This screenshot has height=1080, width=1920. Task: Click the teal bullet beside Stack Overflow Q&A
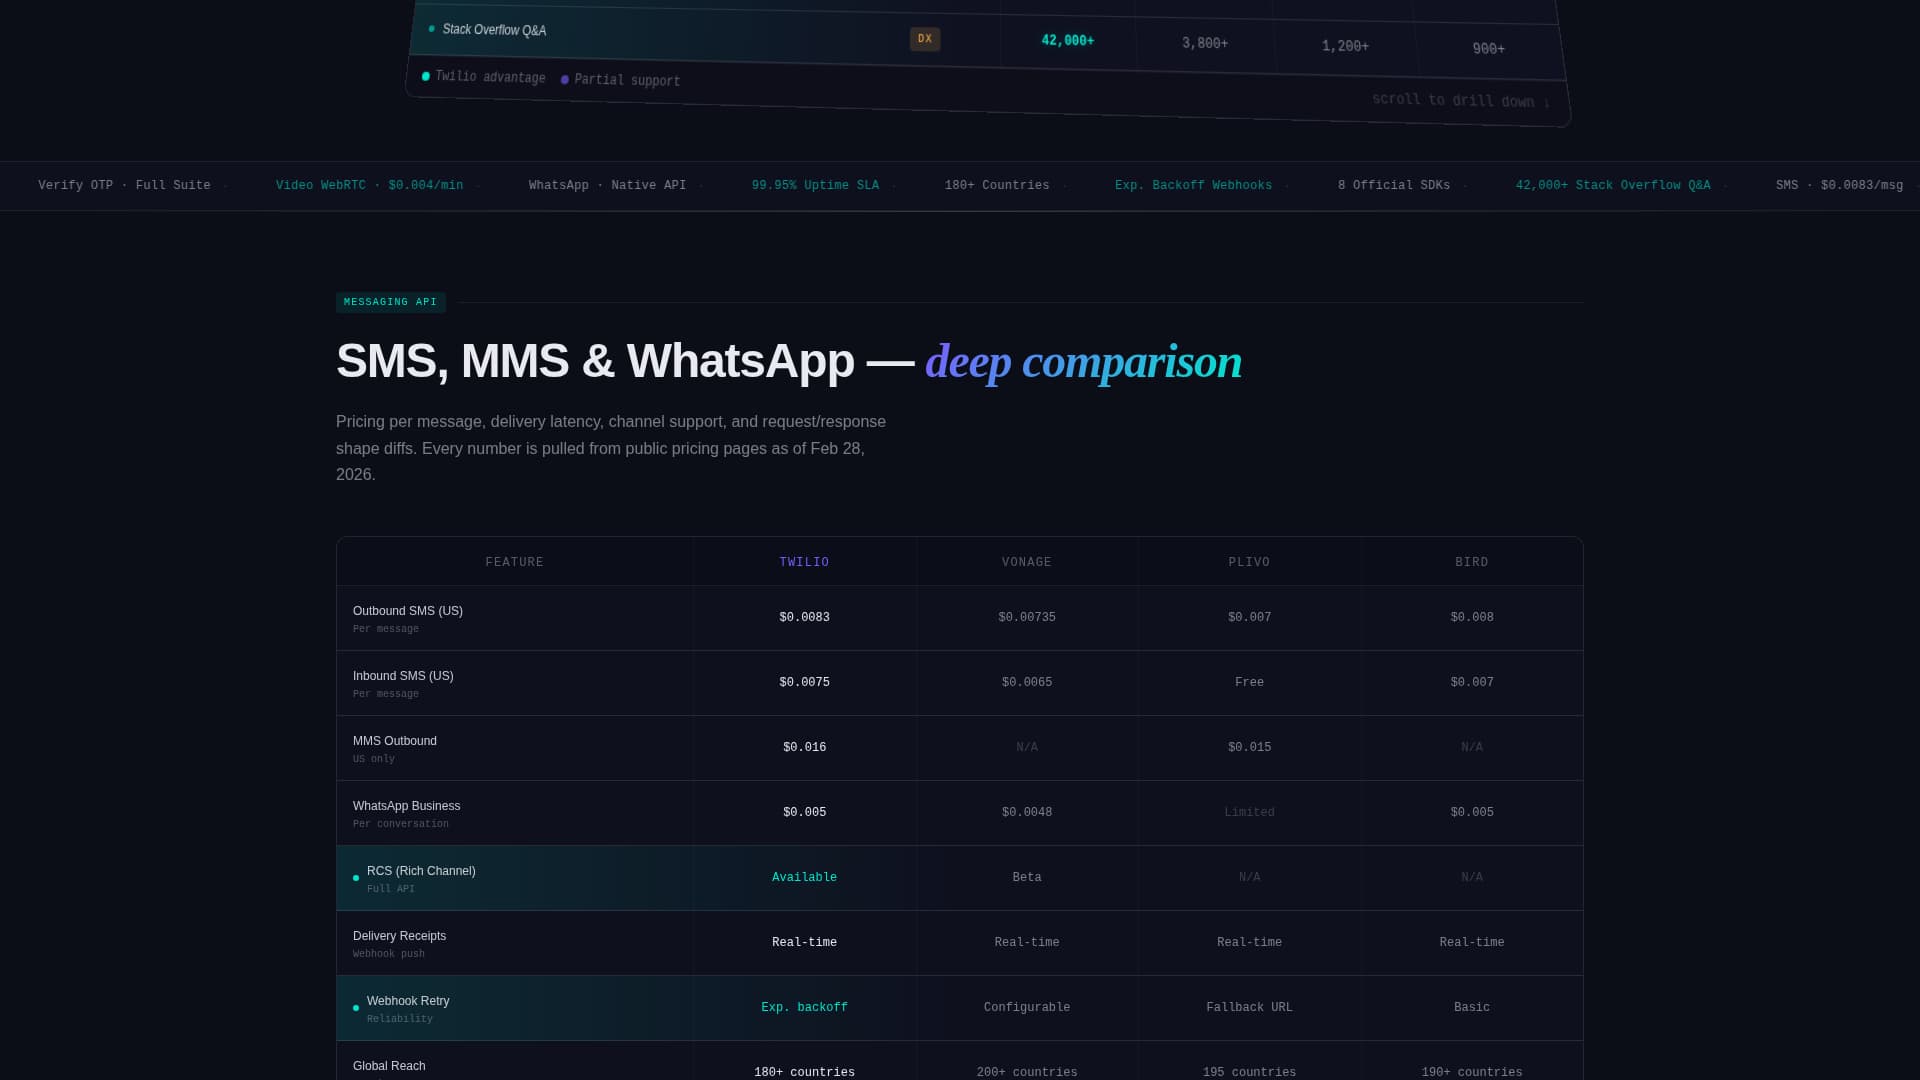point(431,29)
